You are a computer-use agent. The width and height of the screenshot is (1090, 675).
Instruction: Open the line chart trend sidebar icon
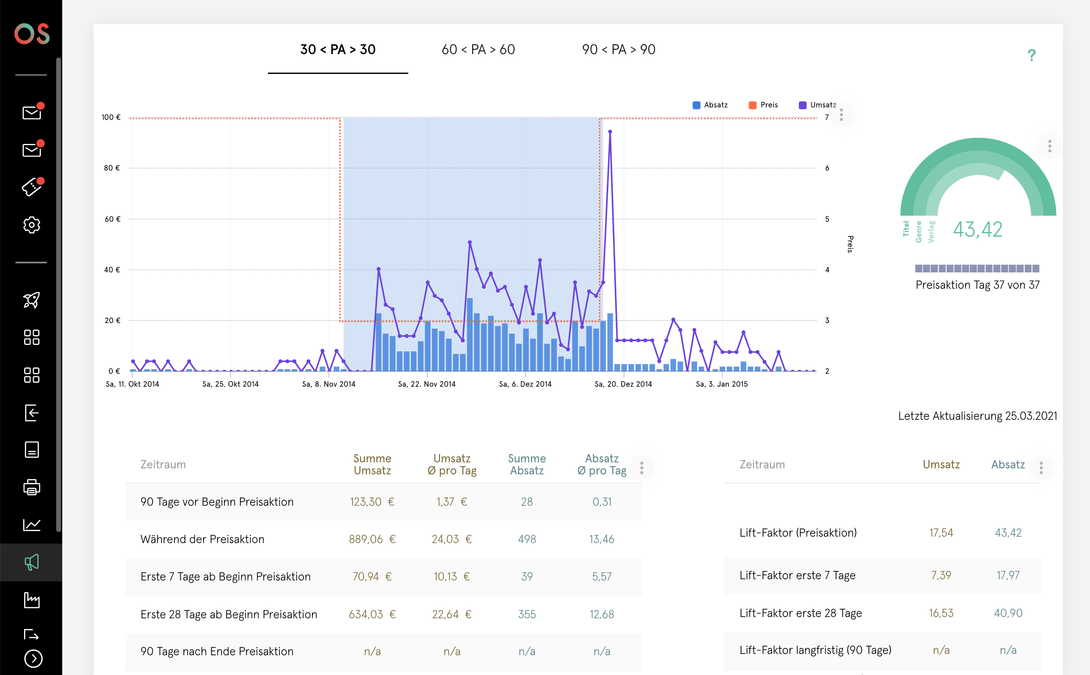[32, 525]
